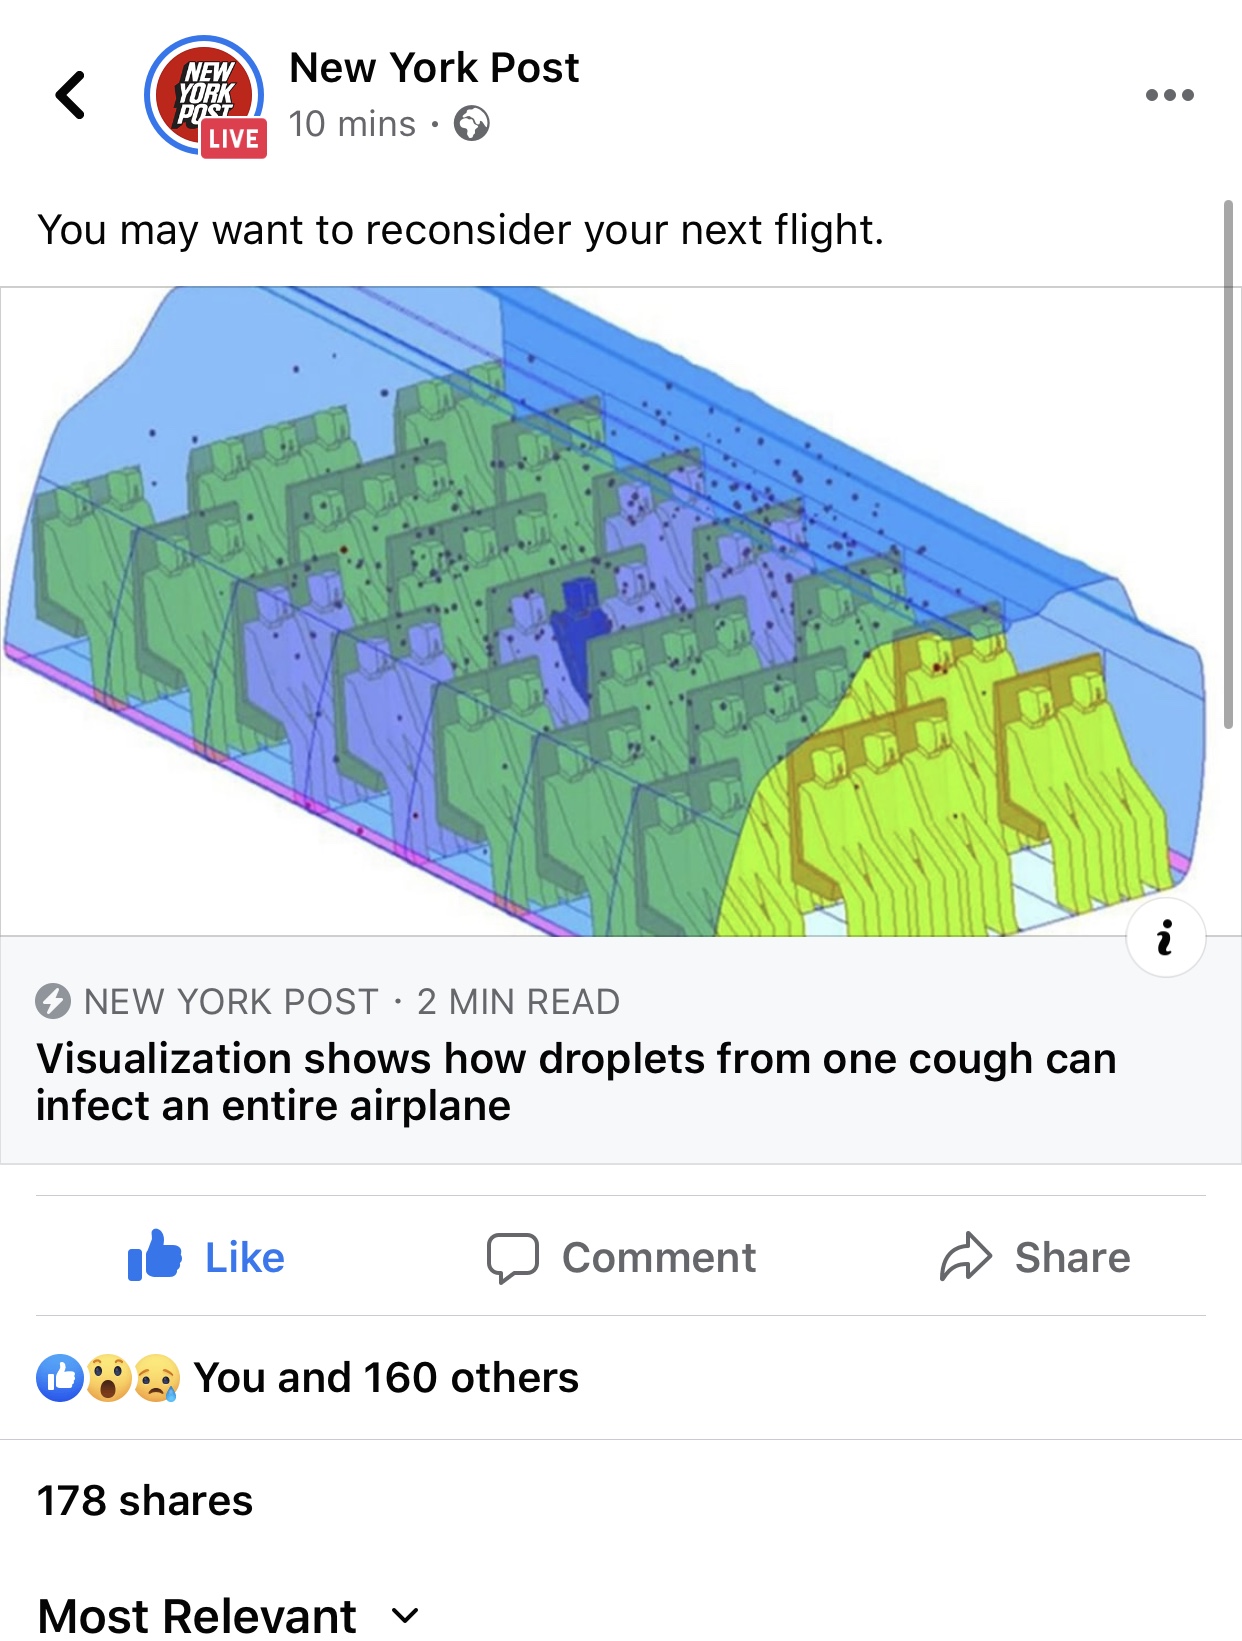
Task: Click the wow reaction emoji
Action: click(109, 1378)
